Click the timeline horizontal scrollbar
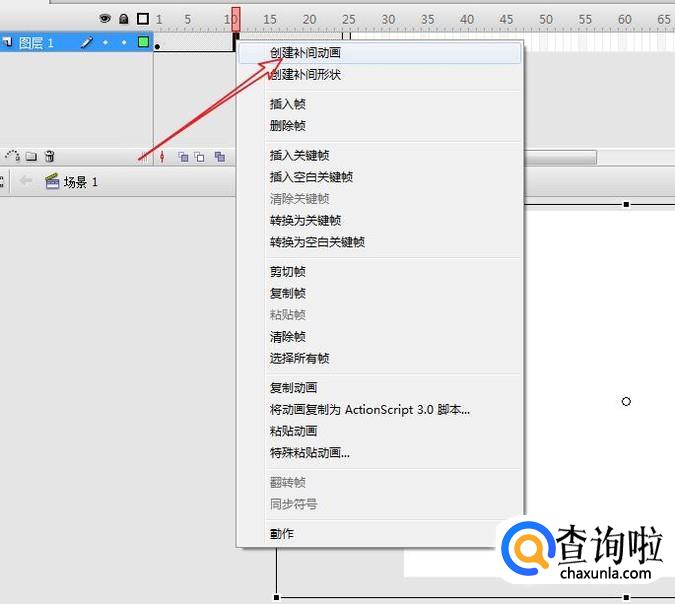This screenshot has height=604, width=675. pyautogui.click(x=560, y=158)
